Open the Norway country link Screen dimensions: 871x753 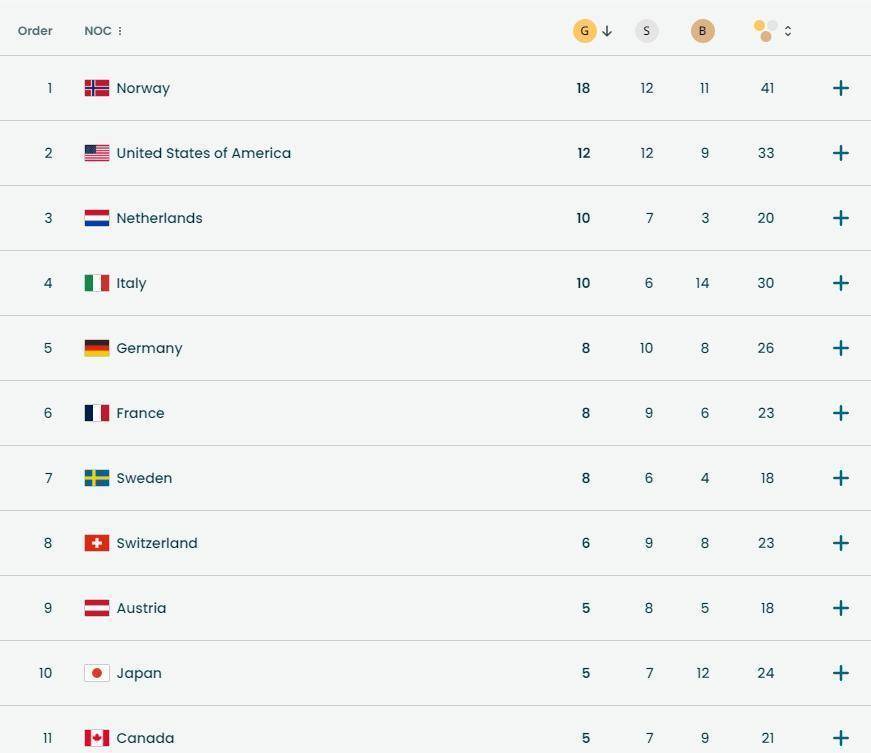[x=143, y=88]
